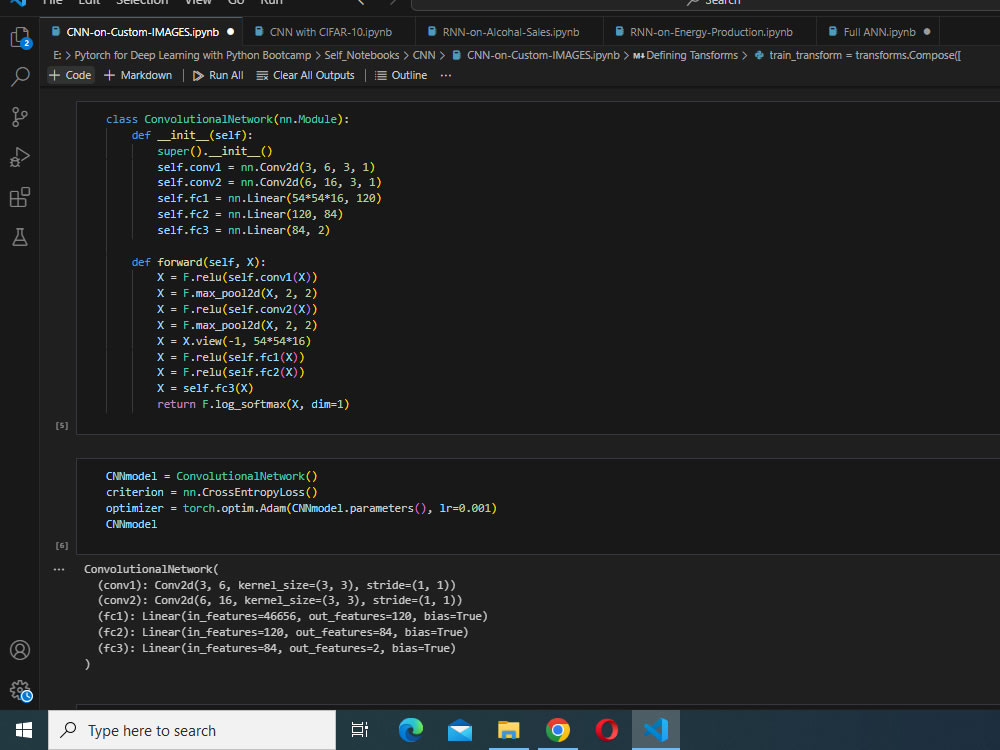Add a new Markdown cell
The width and height of the screenshot is (1000, 750).
tap(138, 75)
